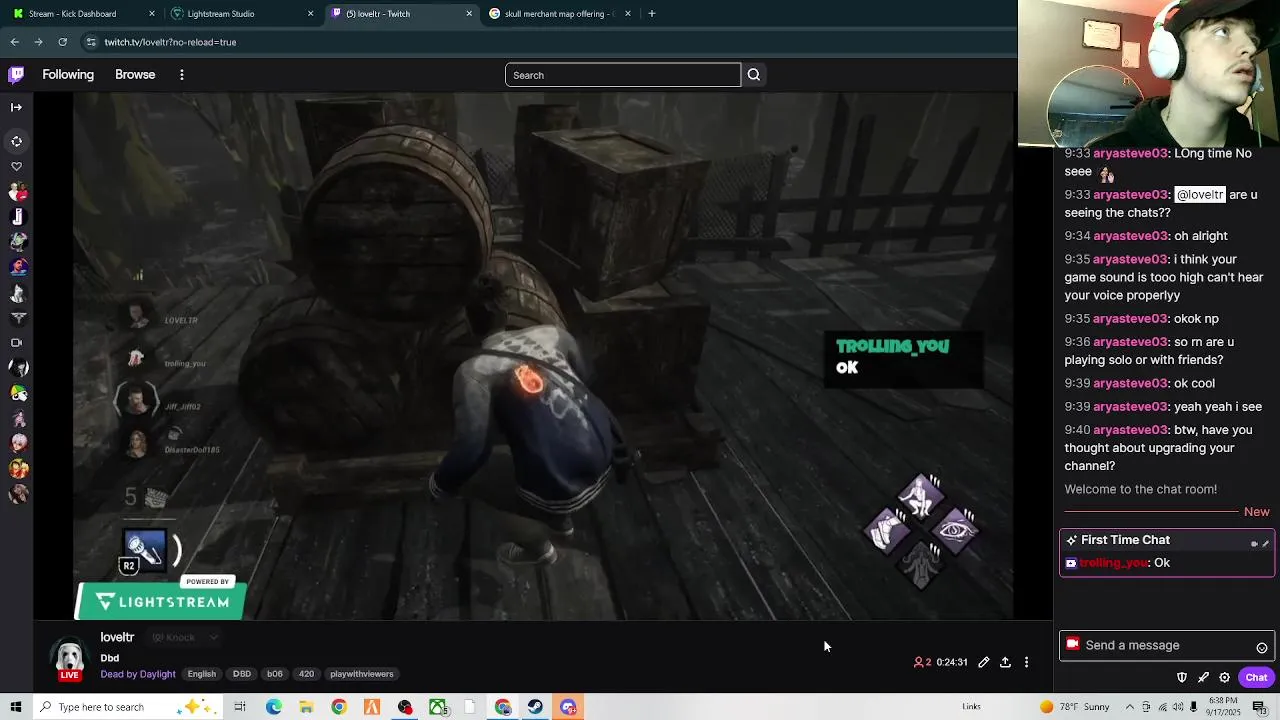
Task: Open Dead by Daylight category link
Action: (138, 674)
